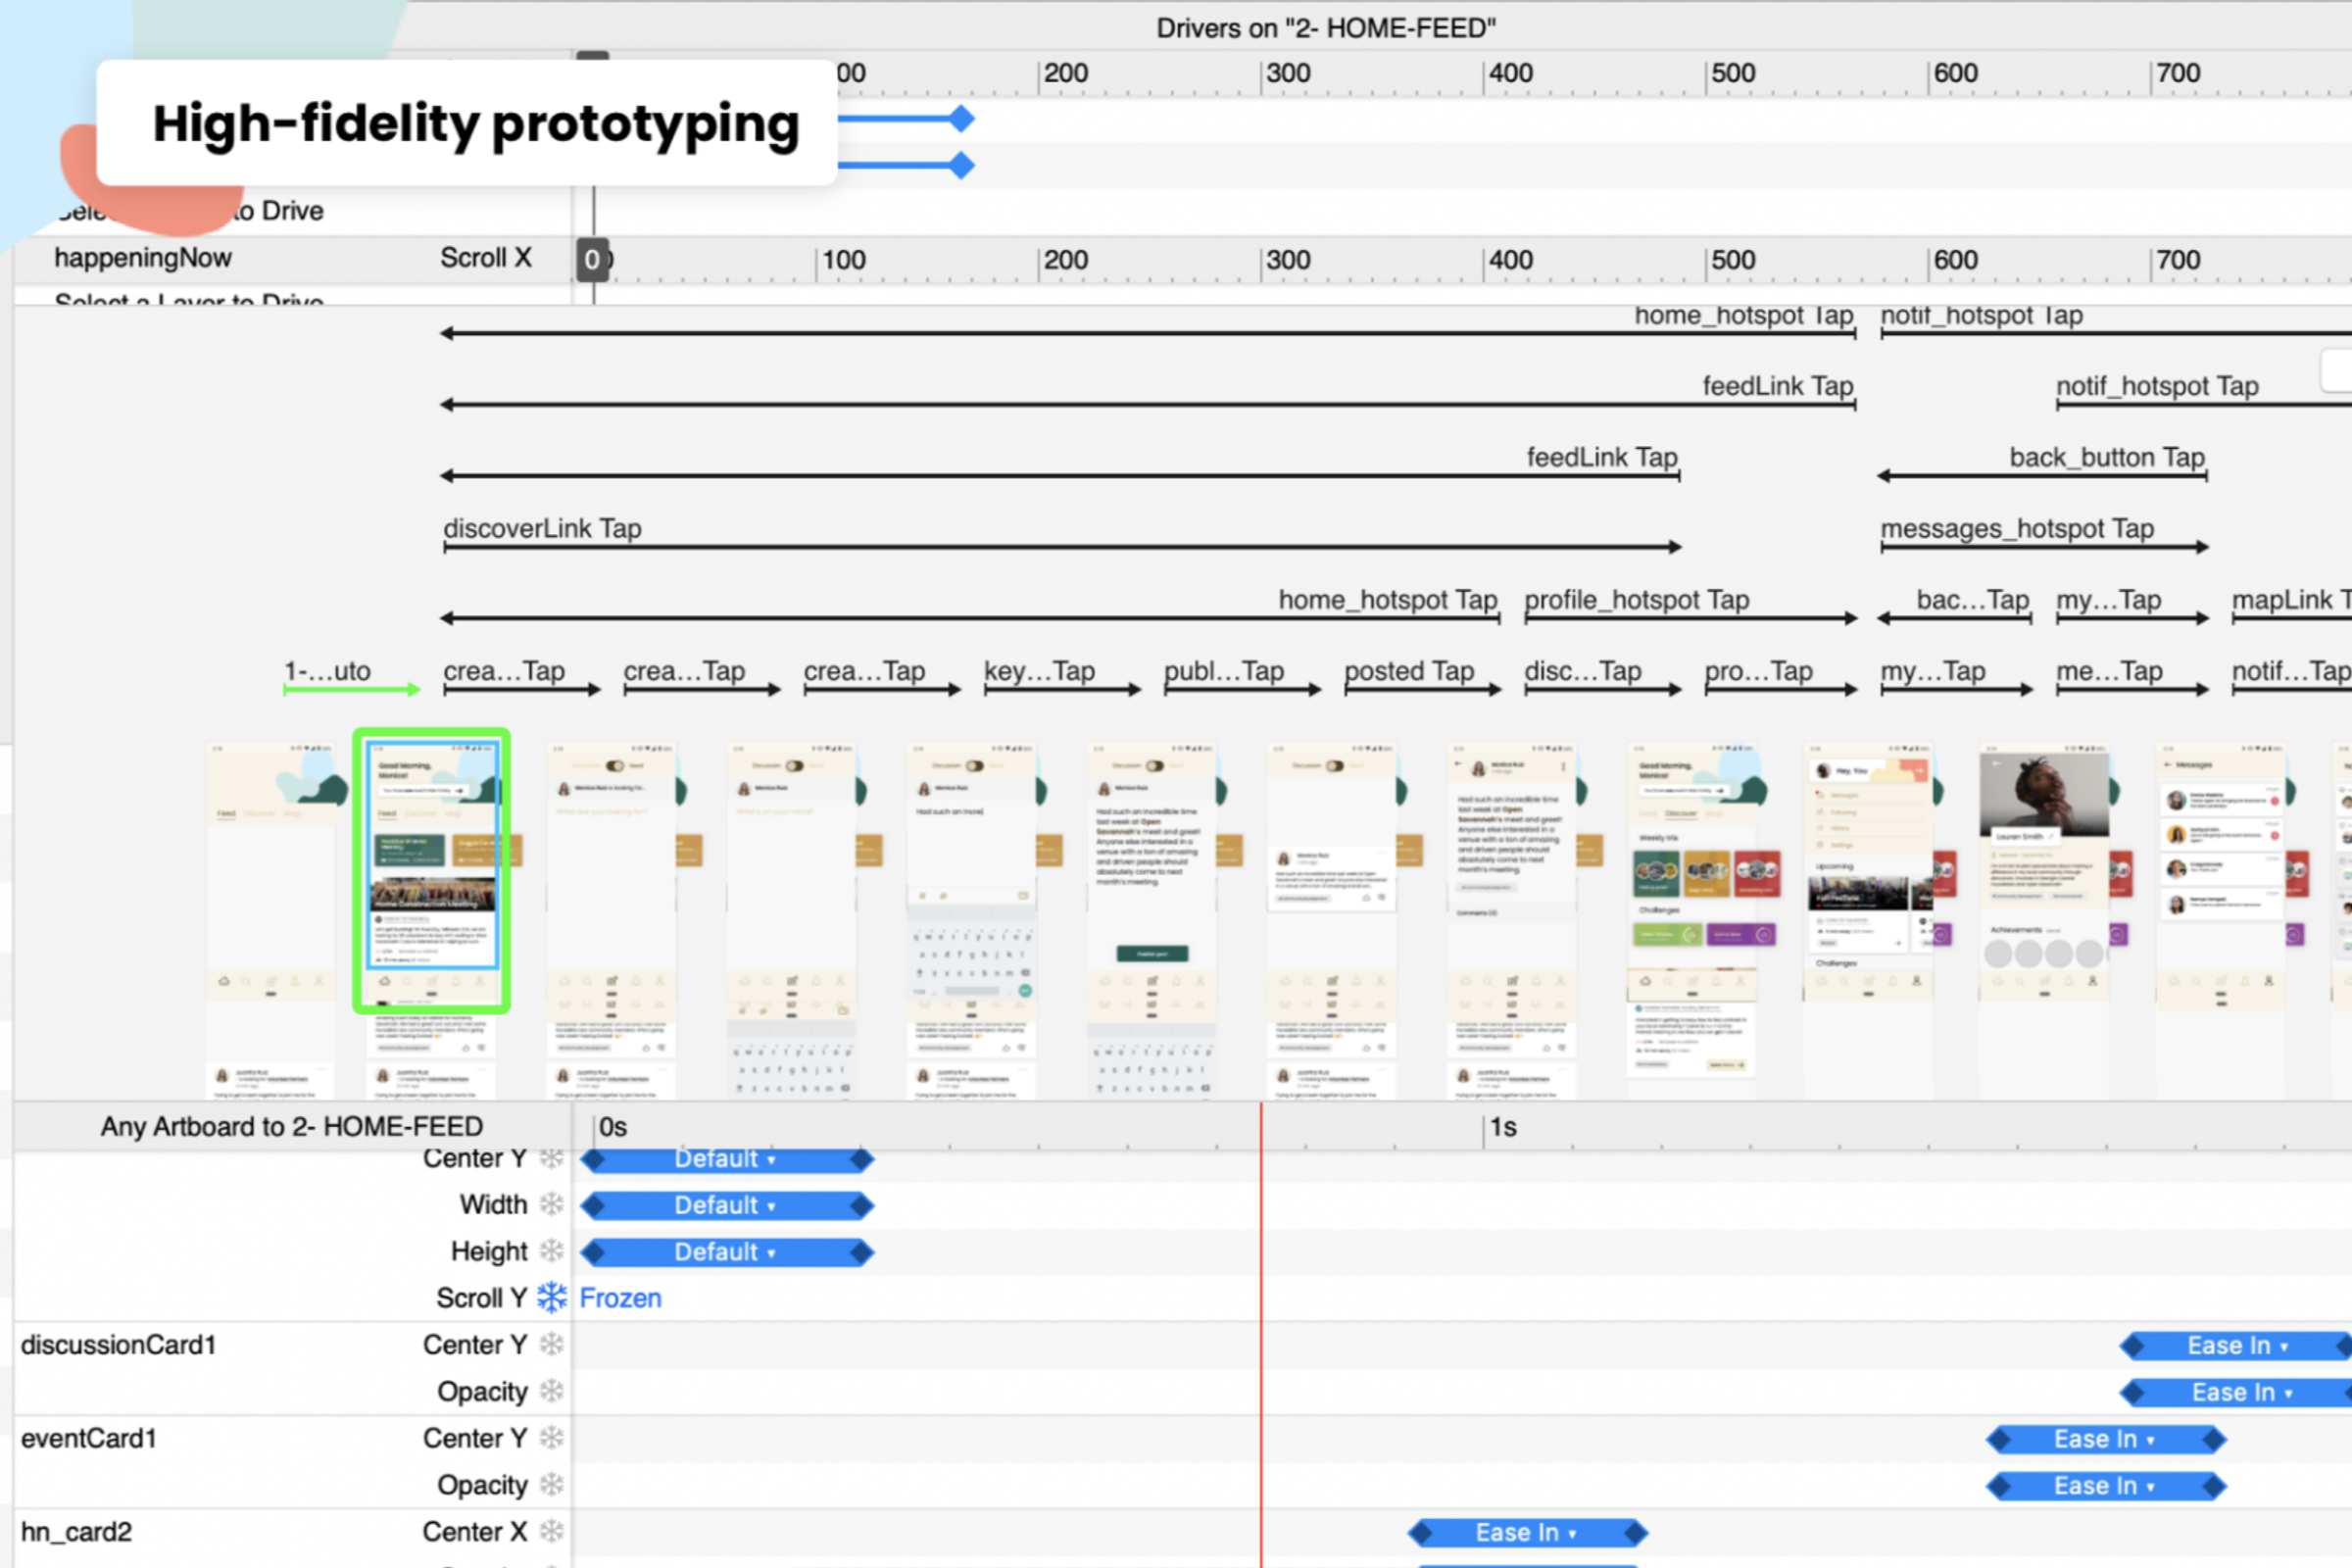The width and height of the screenshot is (2352, 1568).
Task: Toggle freeze snowflake for Height property
Action: [x=551, y=1251]
